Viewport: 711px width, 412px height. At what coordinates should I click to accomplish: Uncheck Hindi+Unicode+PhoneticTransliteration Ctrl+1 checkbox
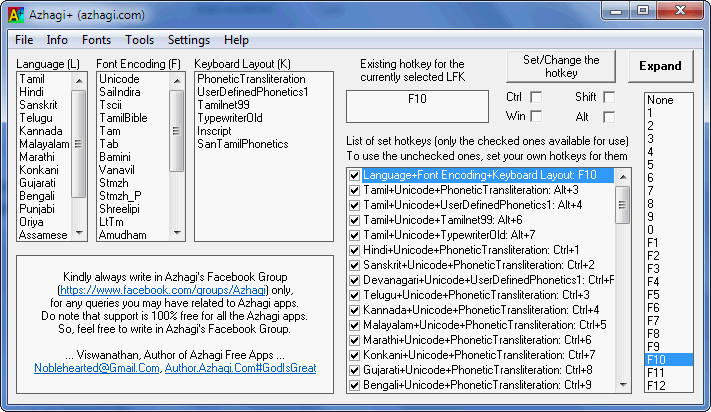(x=355, y=250)
